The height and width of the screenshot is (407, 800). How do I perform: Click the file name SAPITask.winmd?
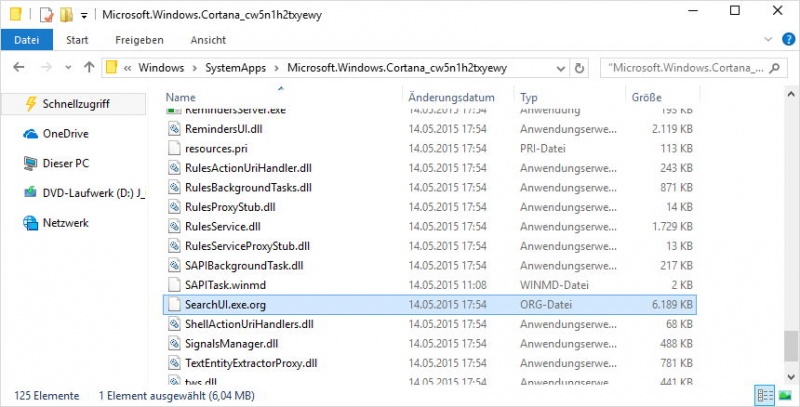226,285
